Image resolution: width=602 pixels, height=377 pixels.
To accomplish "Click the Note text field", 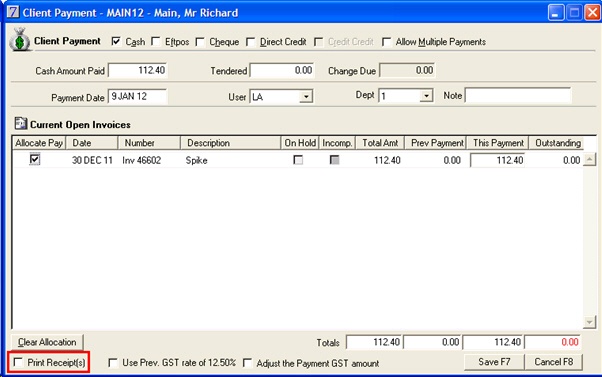I will pyautogui.click(x=518, y=95).
